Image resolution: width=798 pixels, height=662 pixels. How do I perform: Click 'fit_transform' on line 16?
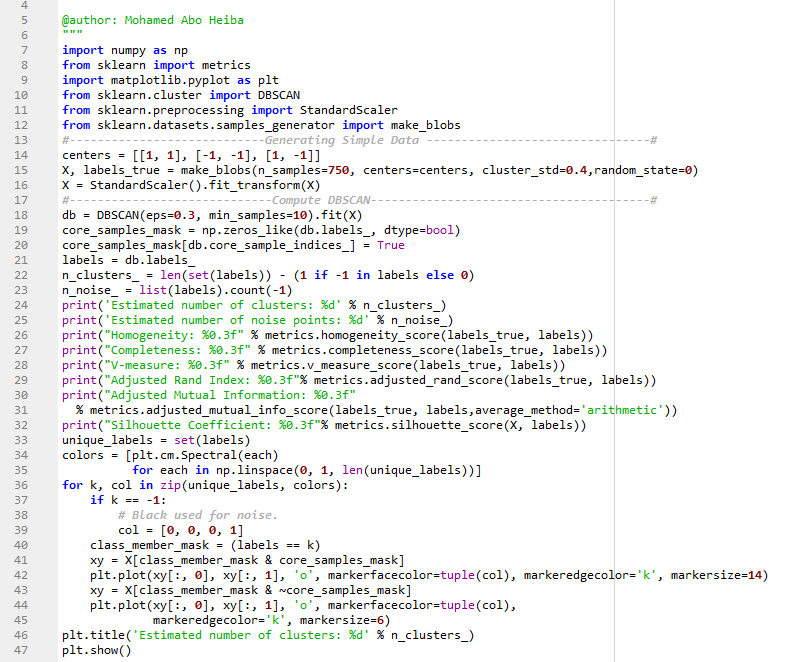254,185
